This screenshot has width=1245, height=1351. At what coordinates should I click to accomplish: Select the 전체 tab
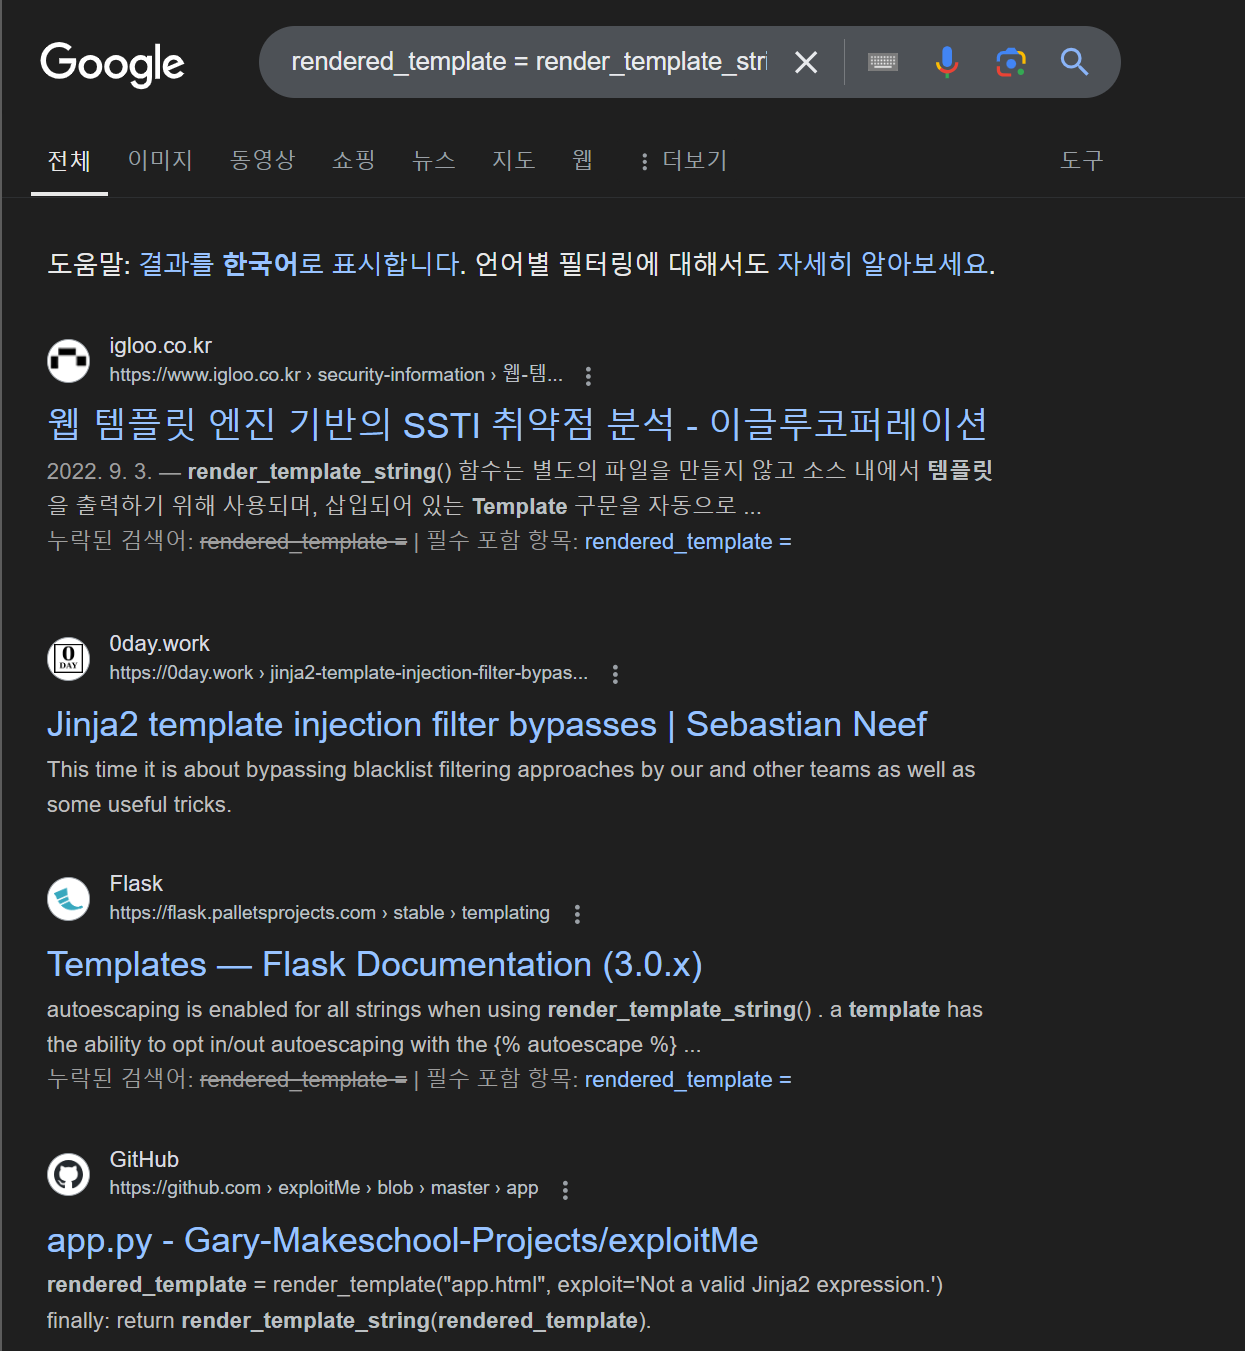[x=69, y=160]
